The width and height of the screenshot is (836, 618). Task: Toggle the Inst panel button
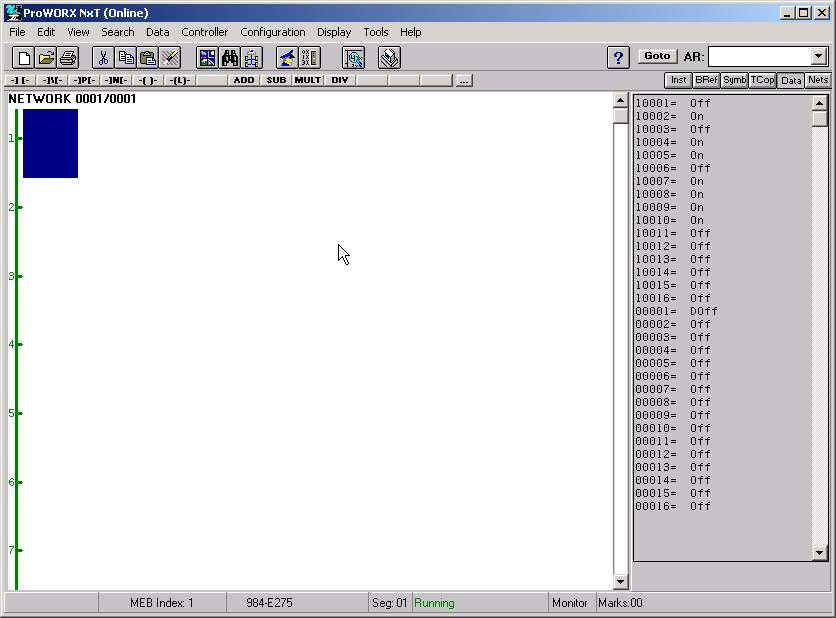tap(678, 80)
